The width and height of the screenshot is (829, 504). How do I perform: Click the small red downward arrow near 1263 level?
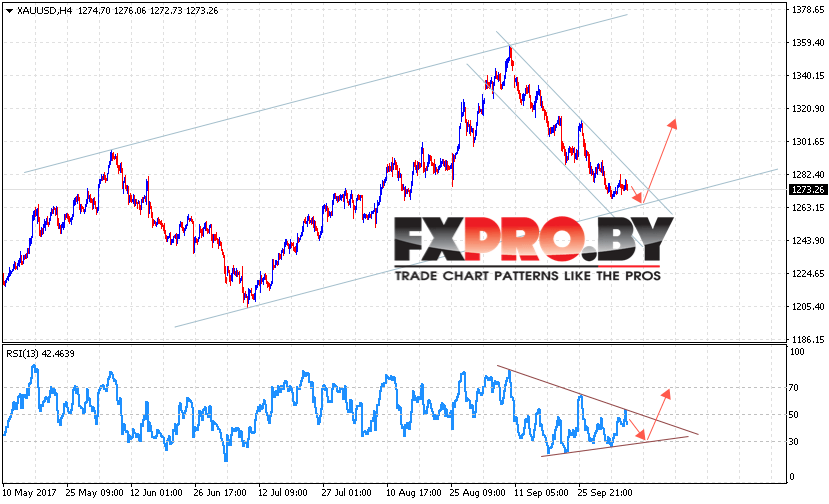pos(636,194)
